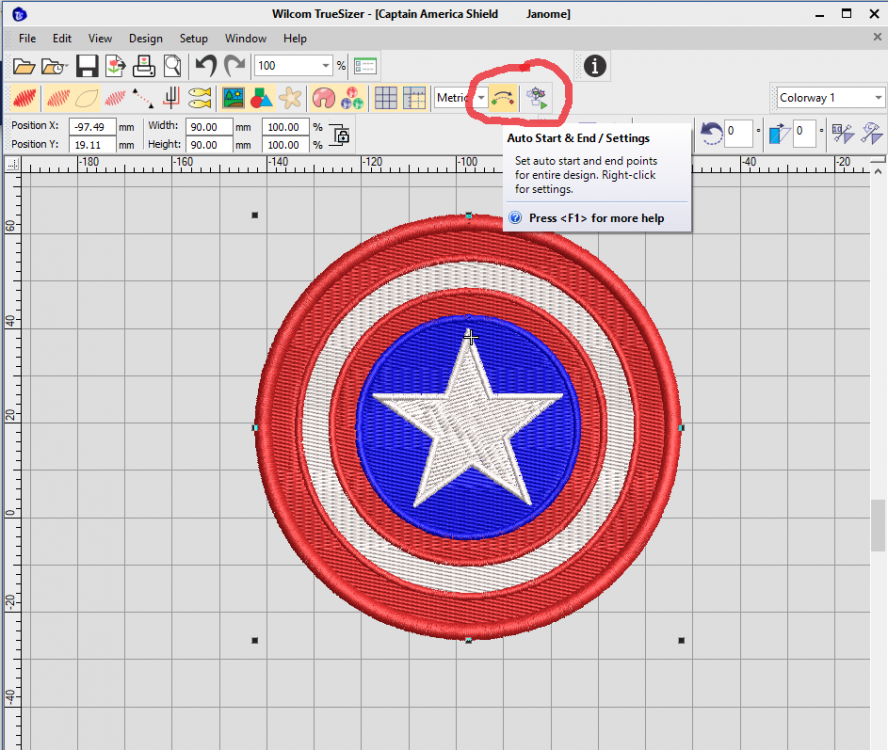Toggle Show Connectors visibility
Image resolution: width=888 pixels, height=750 pixels.
[143, 97]
